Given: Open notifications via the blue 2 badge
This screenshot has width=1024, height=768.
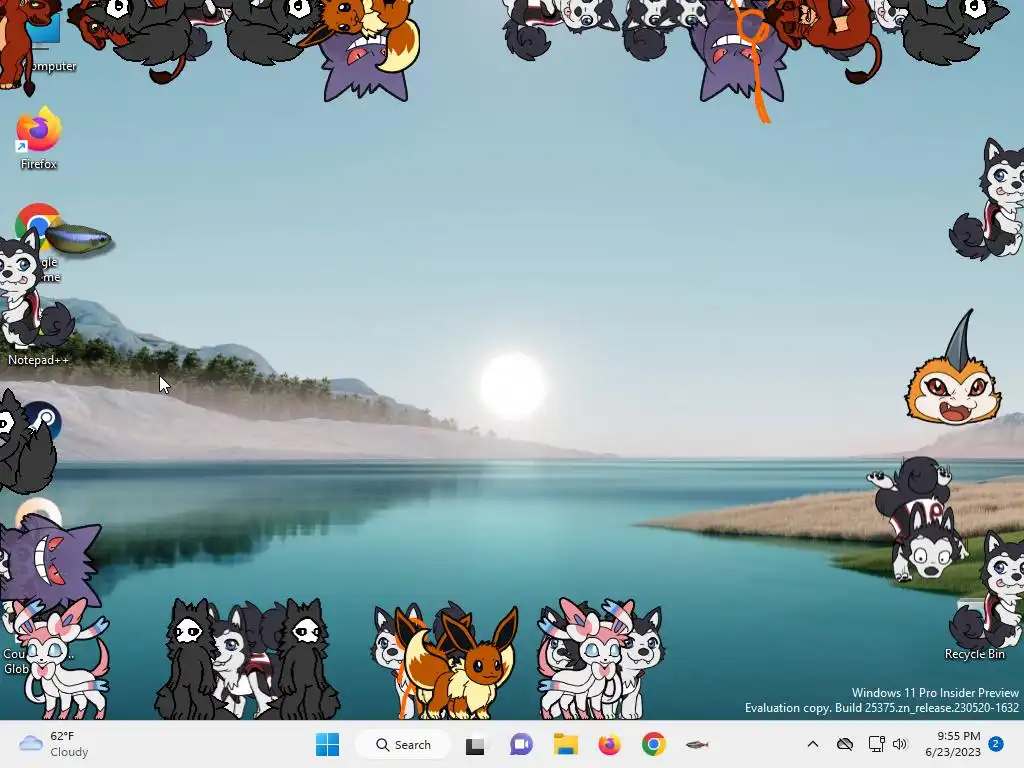Looking at the screenshot, I should [996, 744].
